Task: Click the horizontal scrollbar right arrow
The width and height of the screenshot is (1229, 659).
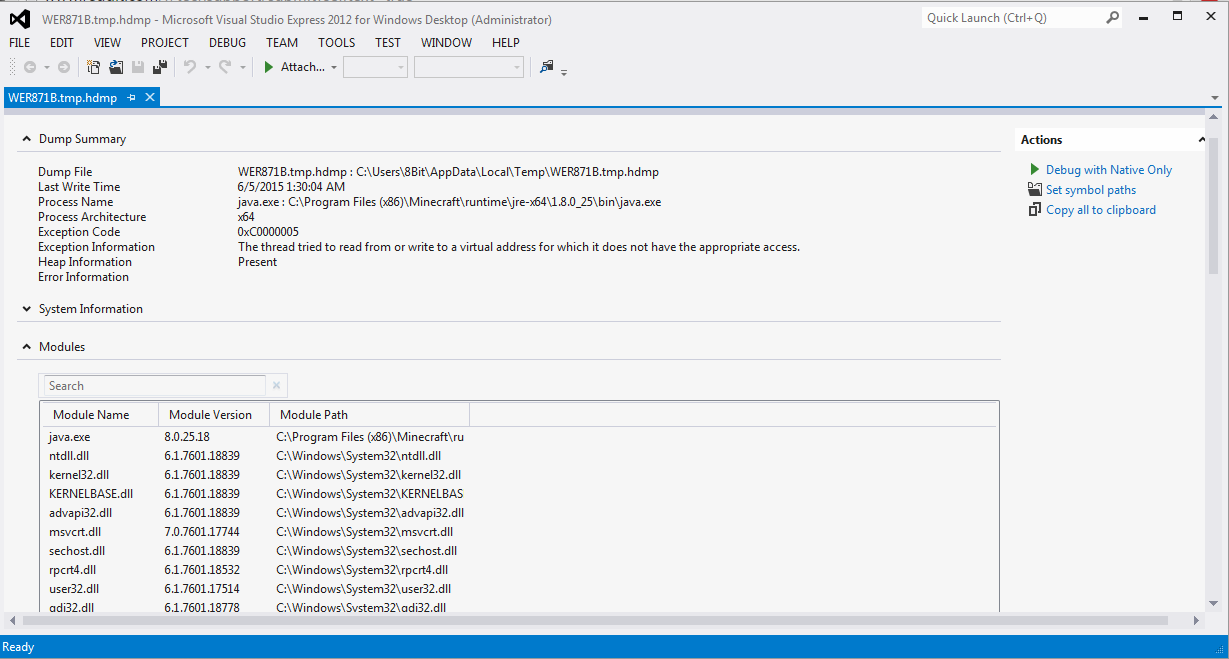Action: click(1196, 621)
